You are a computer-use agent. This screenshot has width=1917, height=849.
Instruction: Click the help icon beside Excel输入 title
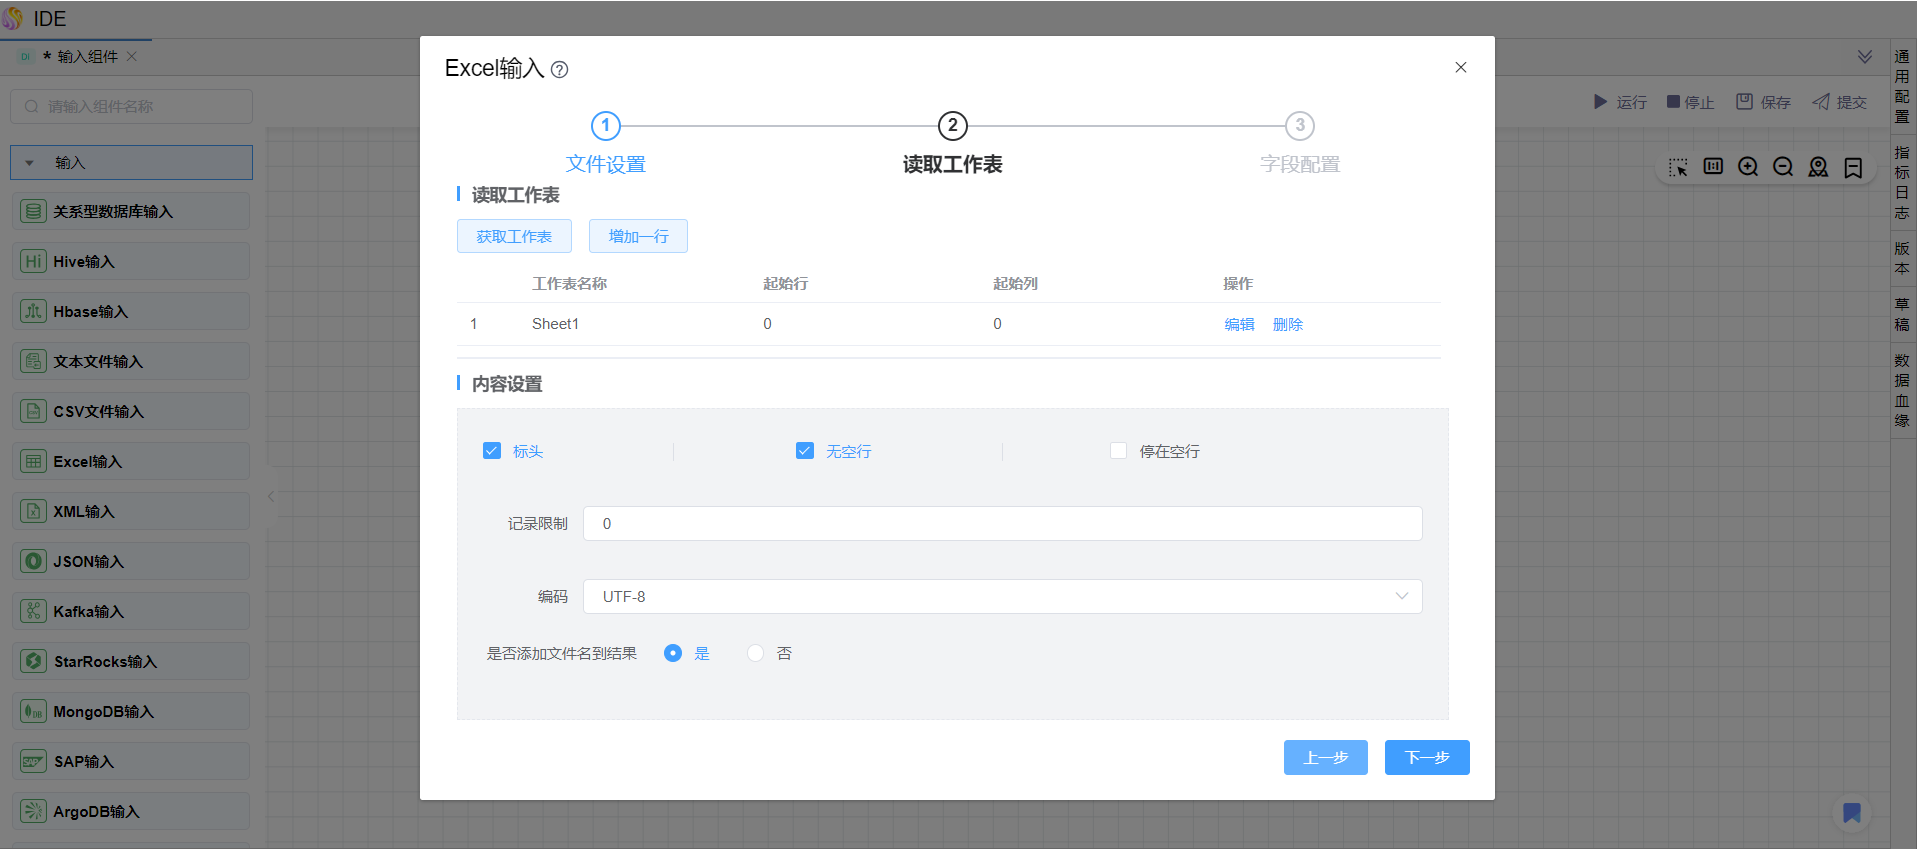tap(560, 70)
